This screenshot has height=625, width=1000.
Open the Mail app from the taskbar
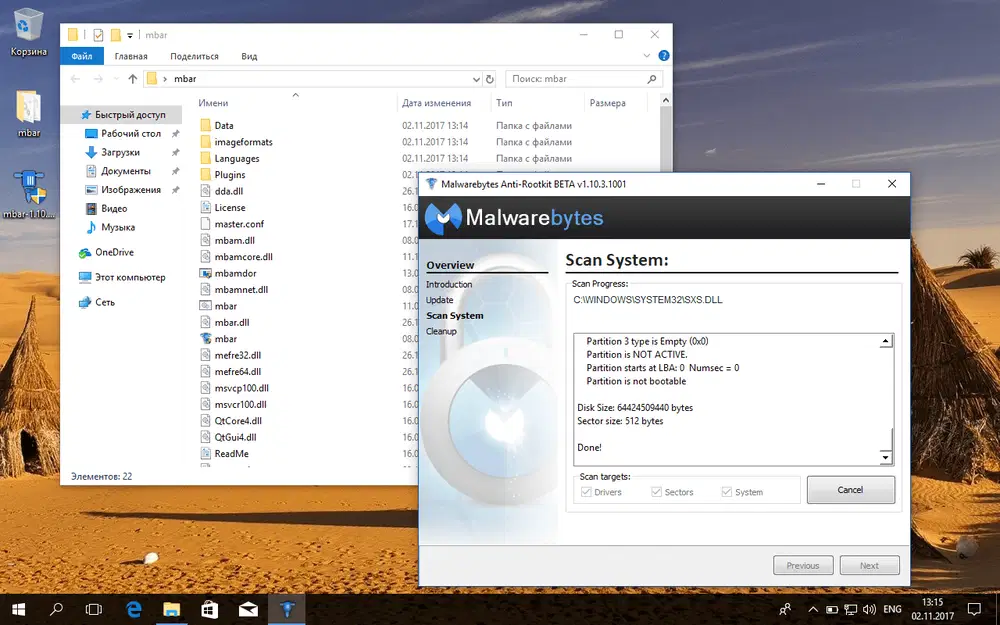pos(248,609)
